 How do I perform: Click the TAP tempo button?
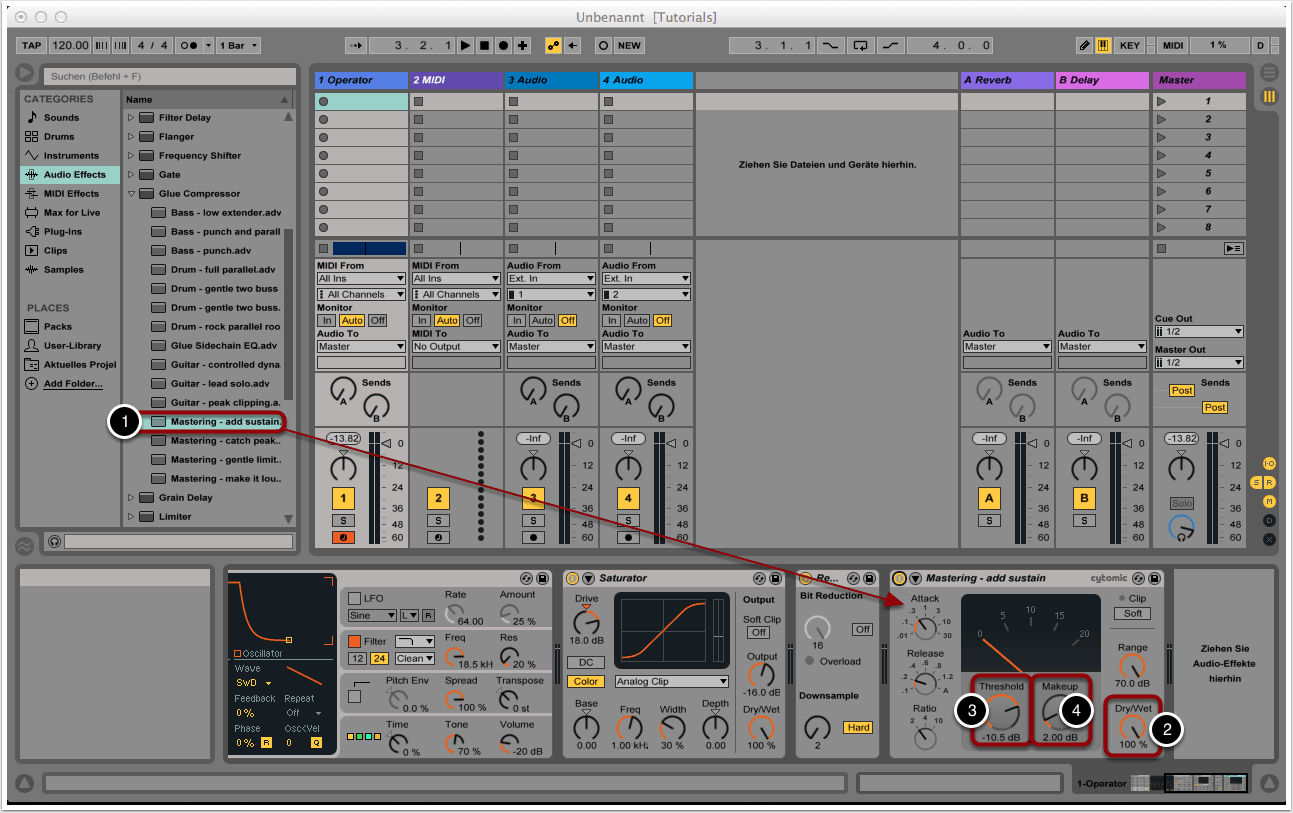pyautogui.click(x=32, y=46)
